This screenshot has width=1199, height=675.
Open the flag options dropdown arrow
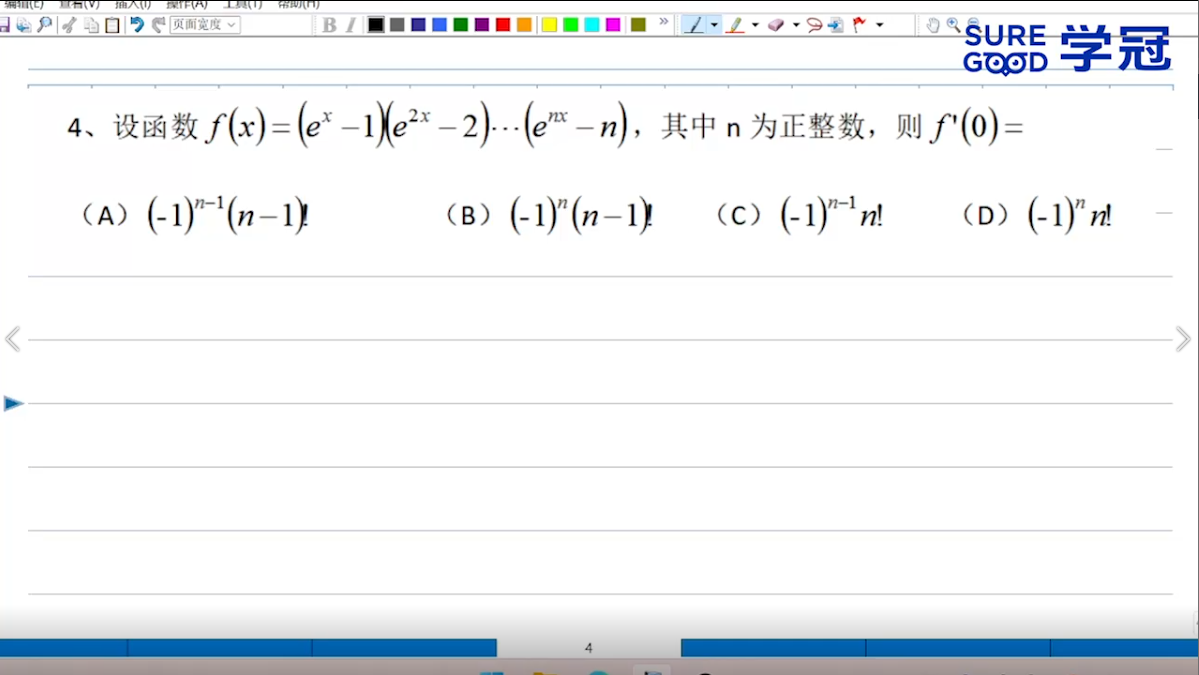click(879, 25)
